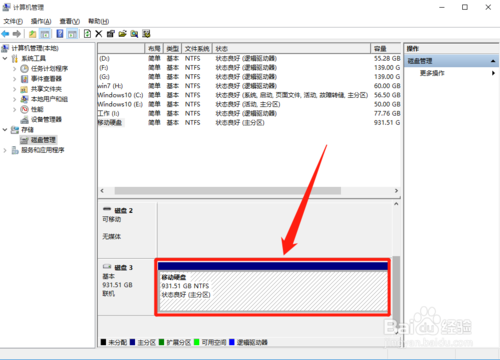The image size is (500, 360).
Task: Expand the 服务和应用程序 tree node
Action: 5,150
